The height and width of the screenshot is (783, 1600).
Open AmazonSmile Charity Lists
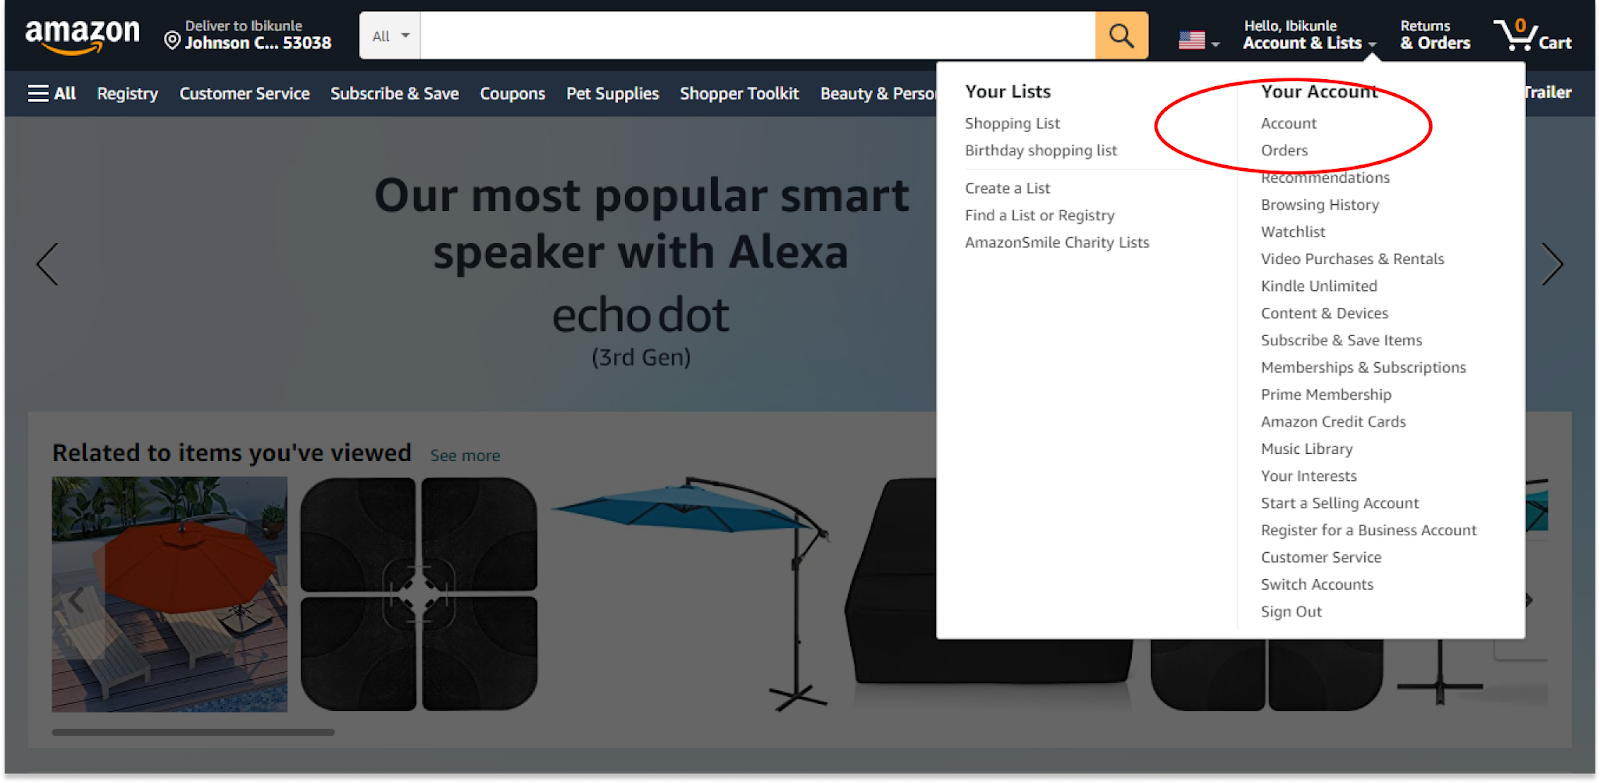point(1057,242)
